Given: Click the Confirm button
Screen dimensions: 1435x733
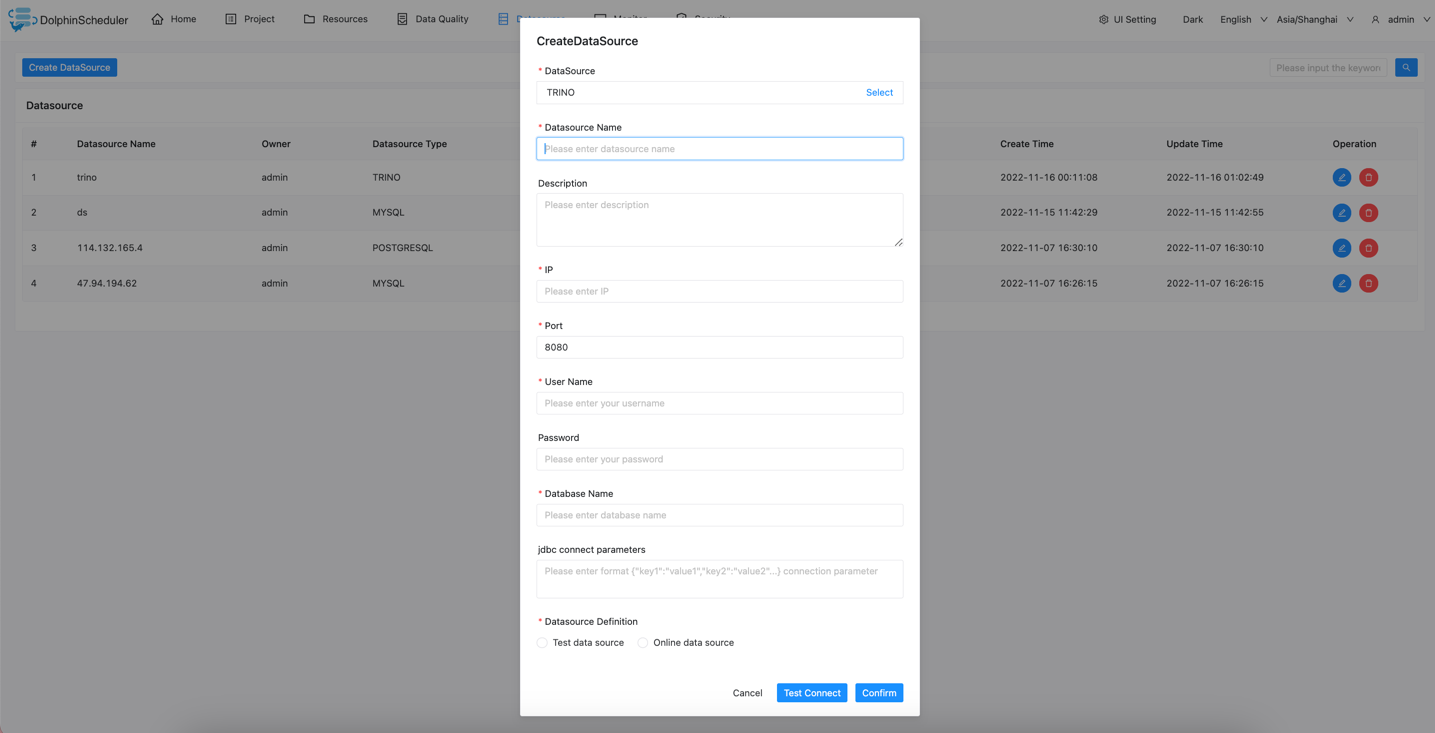Looking at the screenshot, I should click(x=878, y=693).
